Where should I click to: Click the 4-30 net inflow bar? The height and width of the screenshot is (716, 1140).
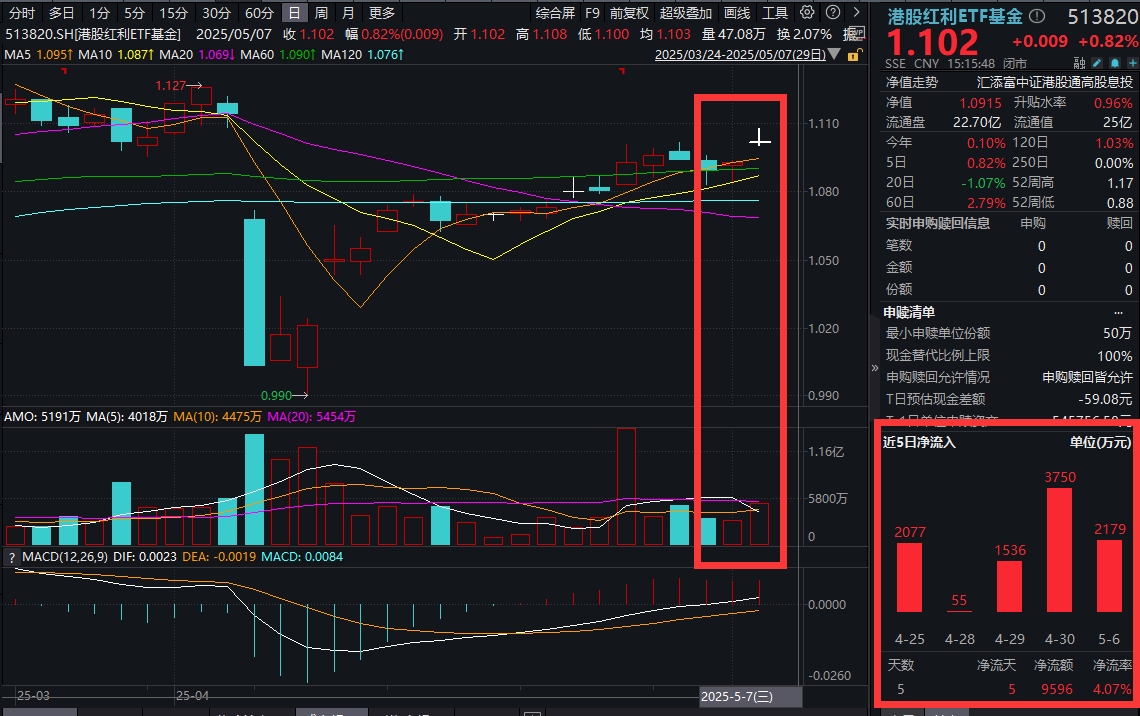[1059, 549]
